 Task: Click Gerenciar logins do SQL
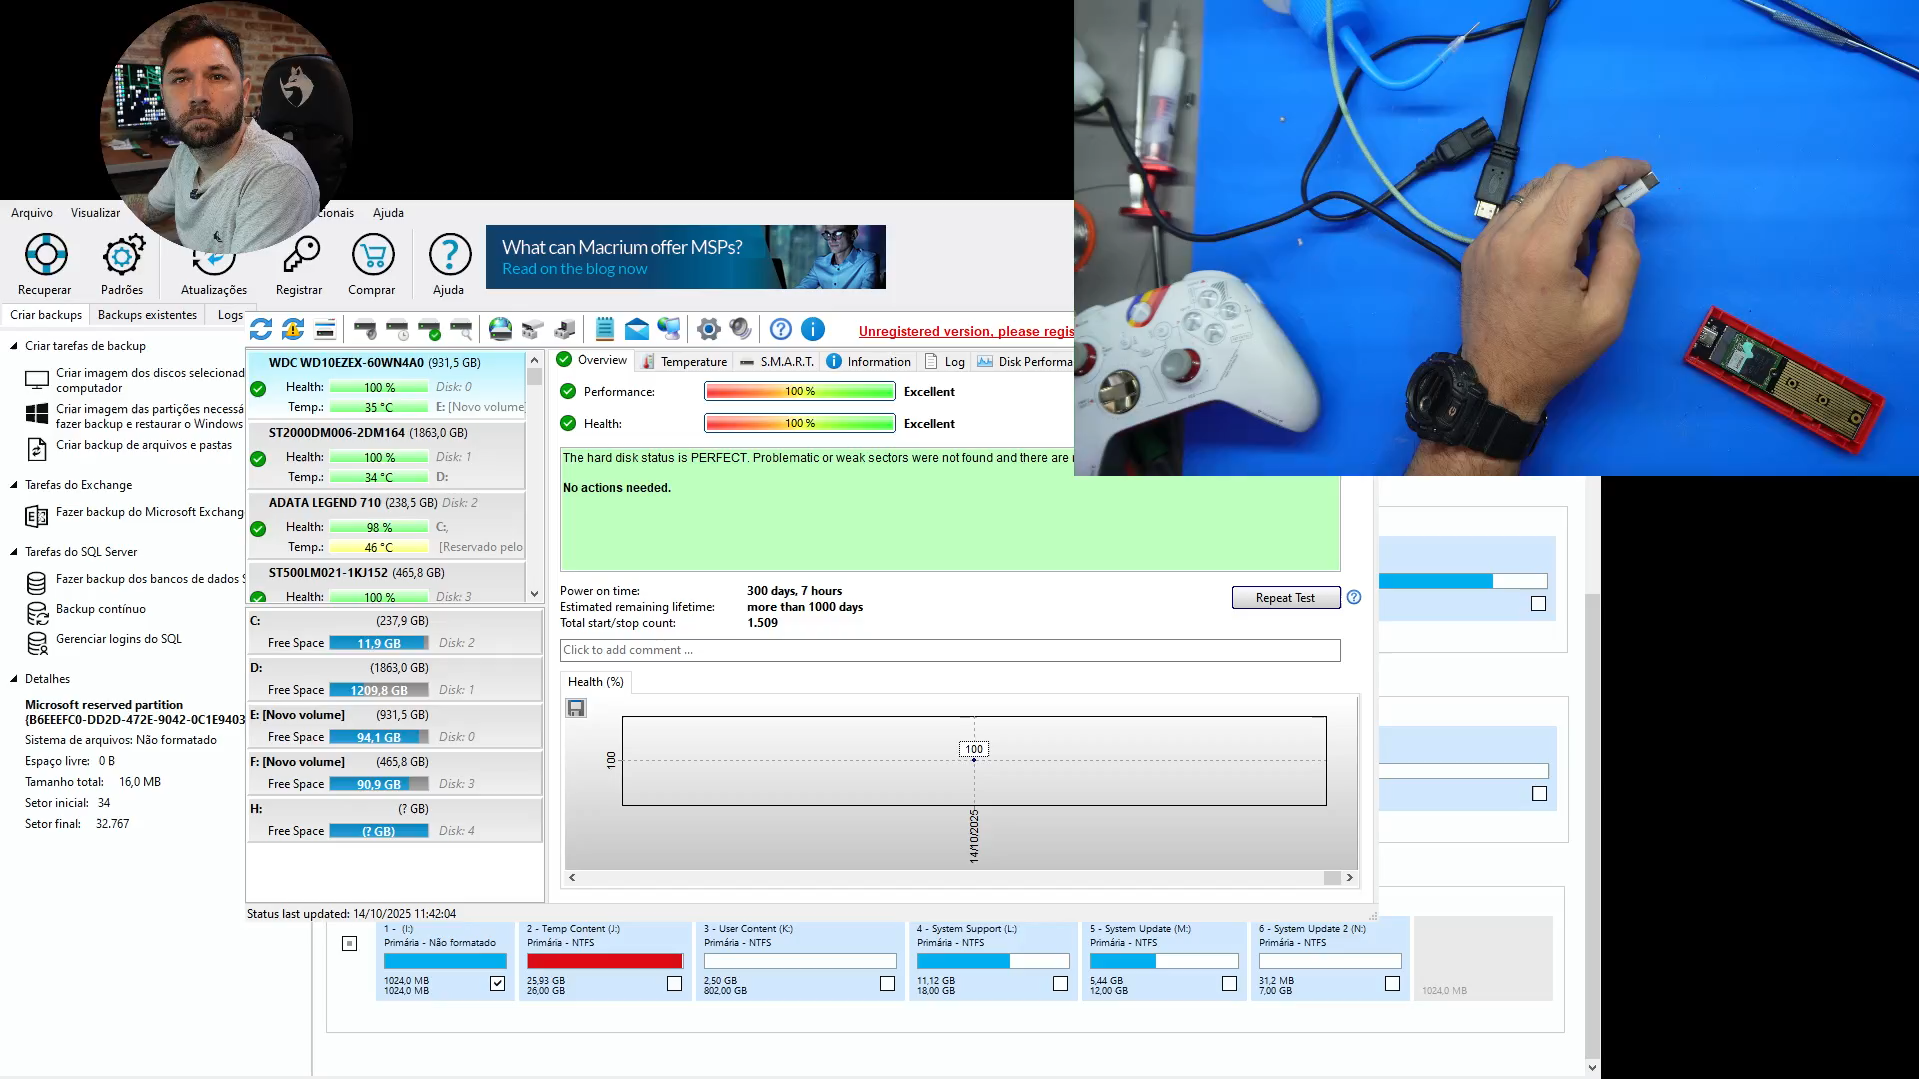point(119,639)
